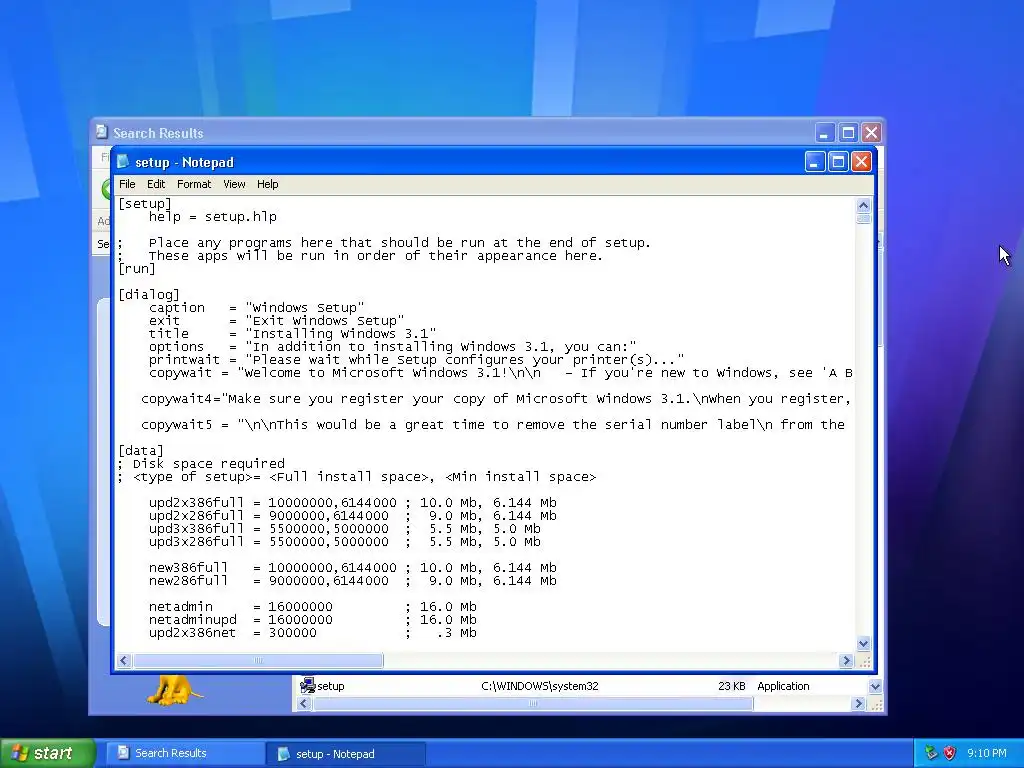Viewport: 1024px width, 768px height.
Task: Open the File menu in Notepad
Action: (x=127, y=184)
